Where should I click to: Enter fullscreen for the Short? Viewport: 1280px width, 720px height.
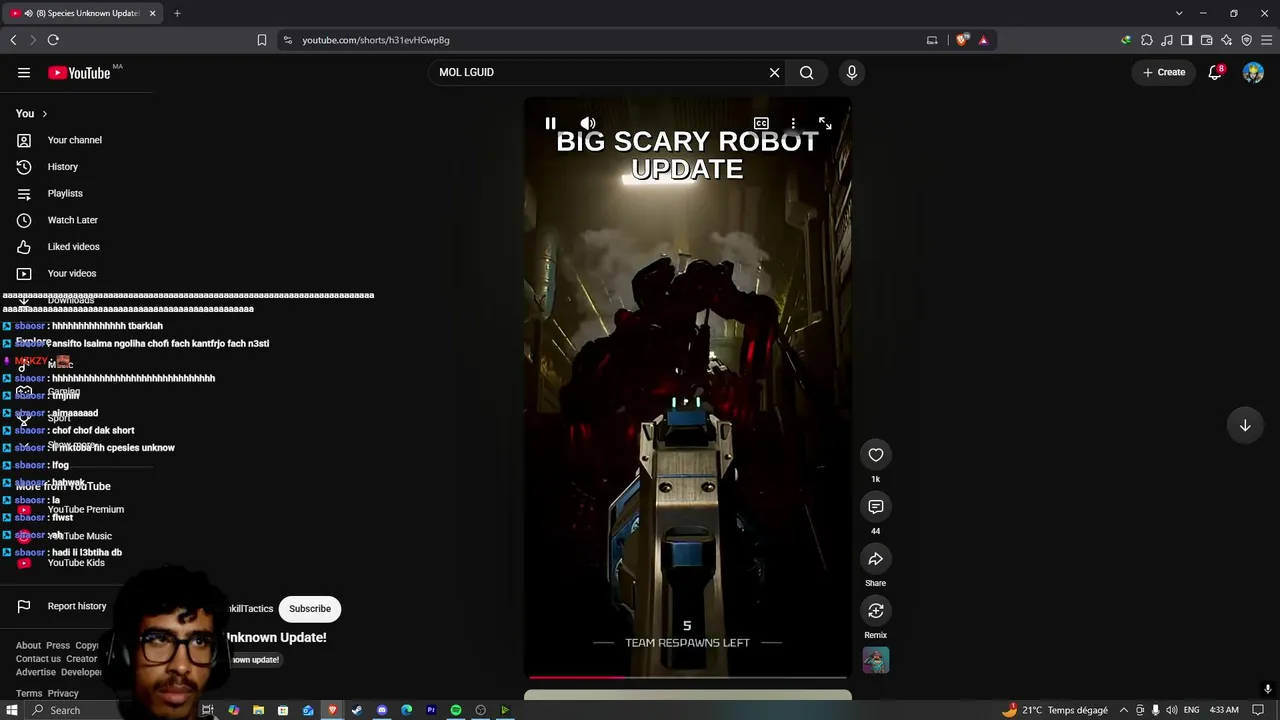825,123
